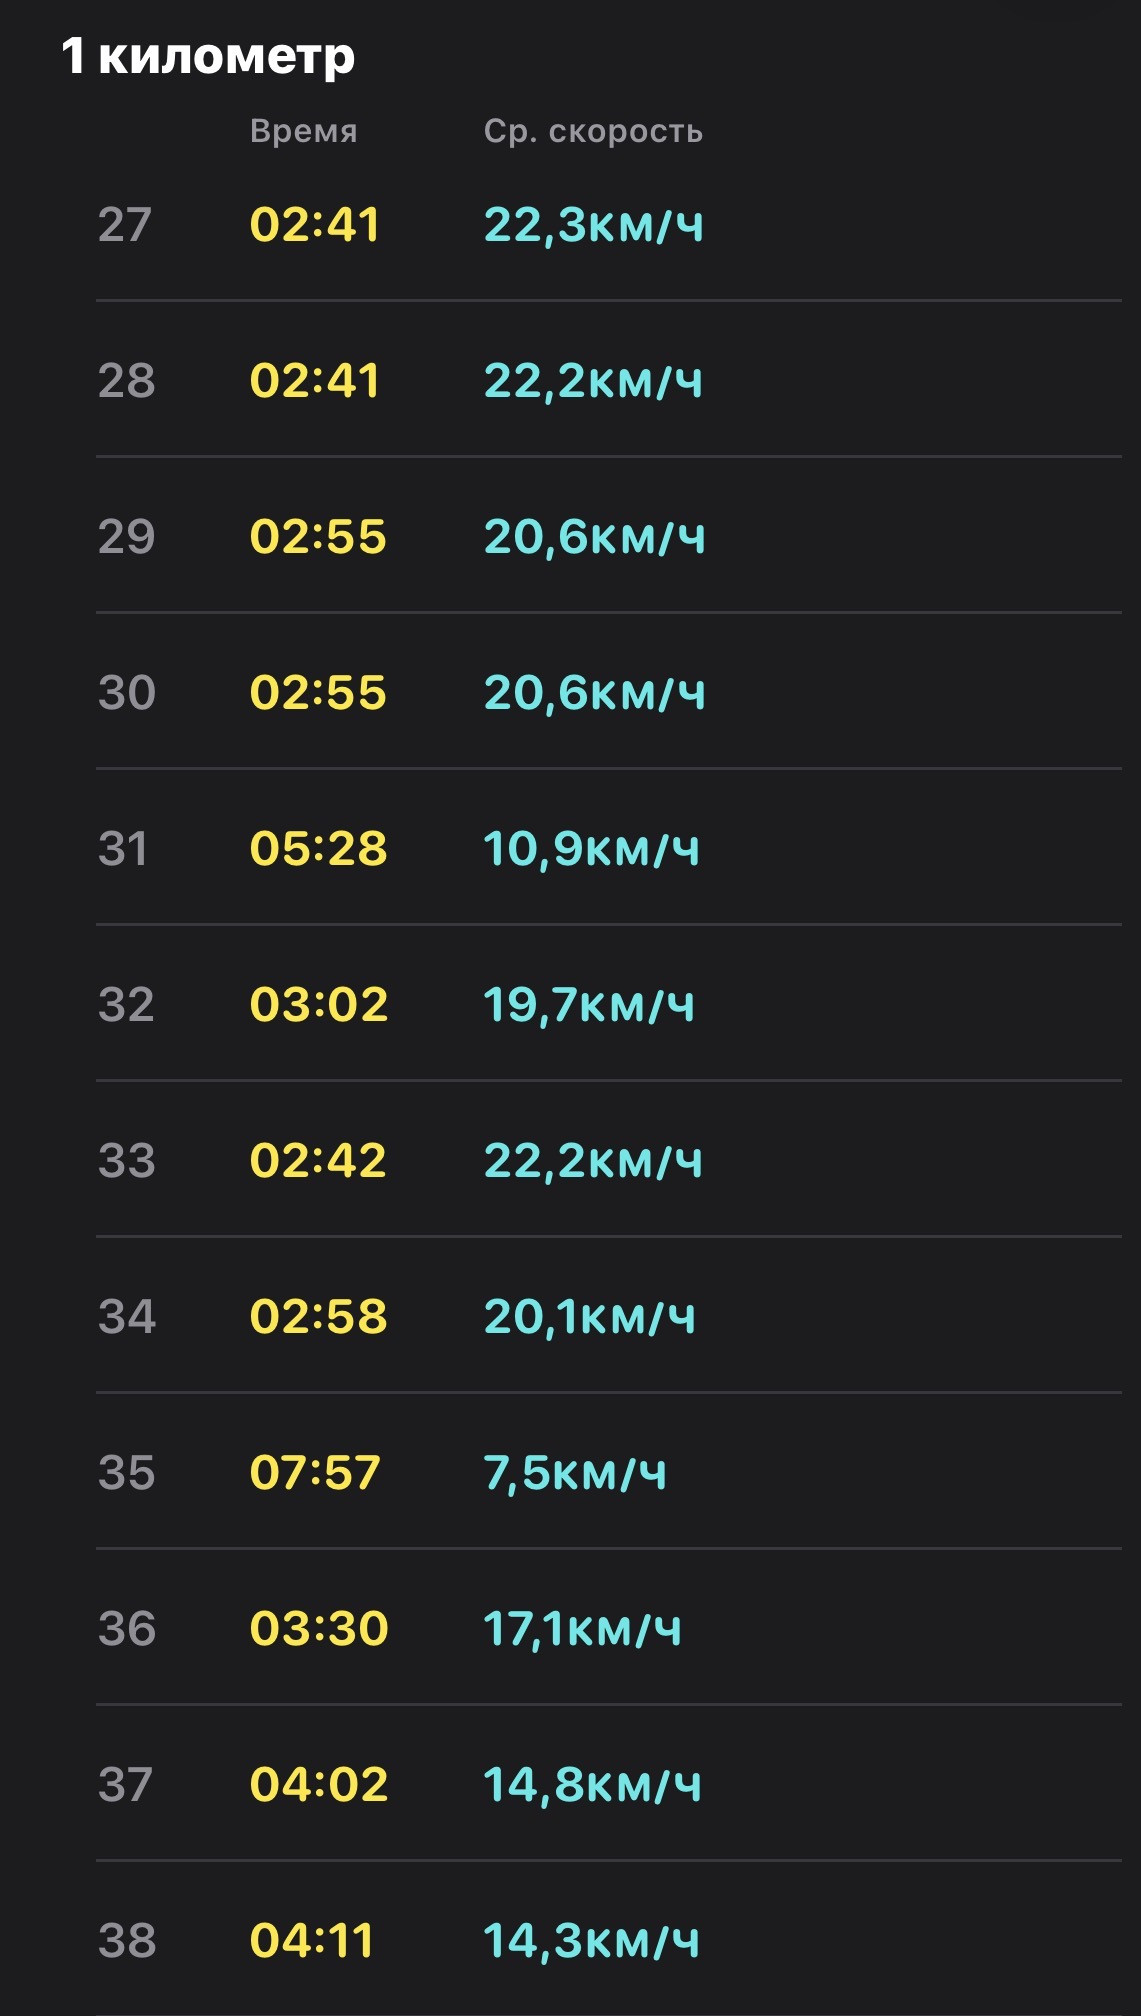Tap the 04:11 time value
The width and height of the screenshot is (1141, 2016).
point(311,1941)
